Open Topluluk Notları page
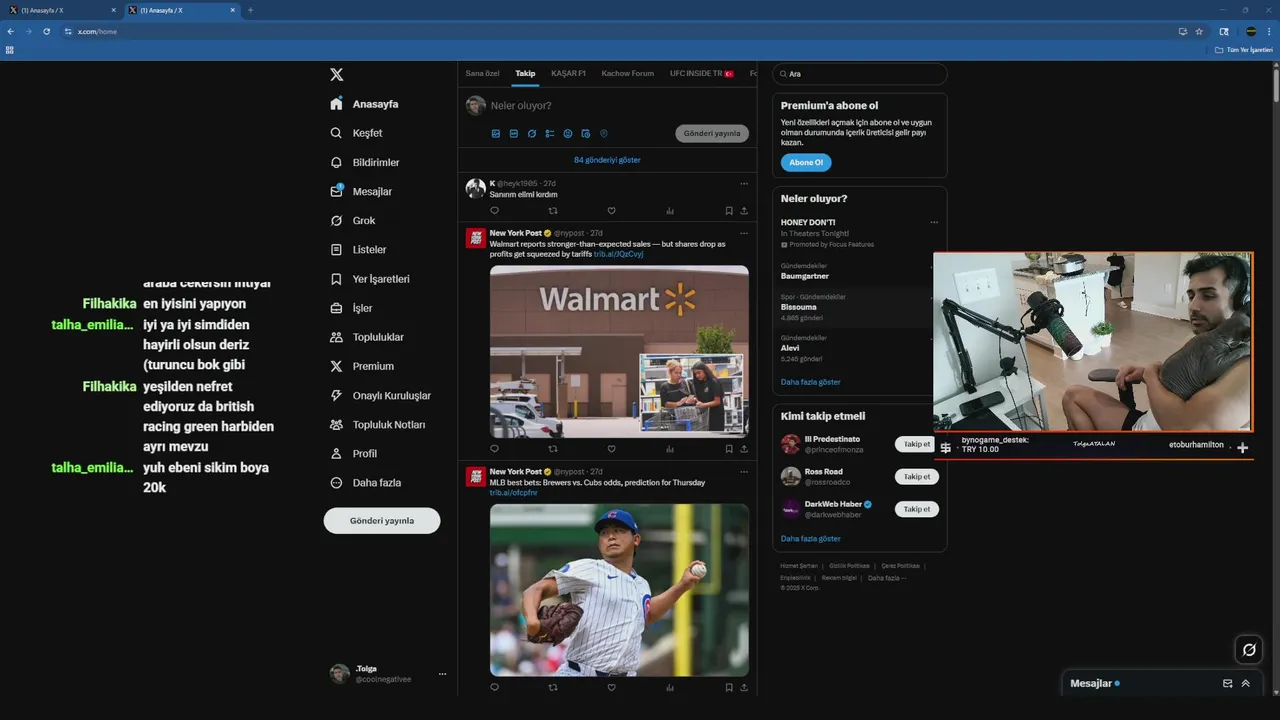Viewport: 1280px width, 720px height. (377, 424)
